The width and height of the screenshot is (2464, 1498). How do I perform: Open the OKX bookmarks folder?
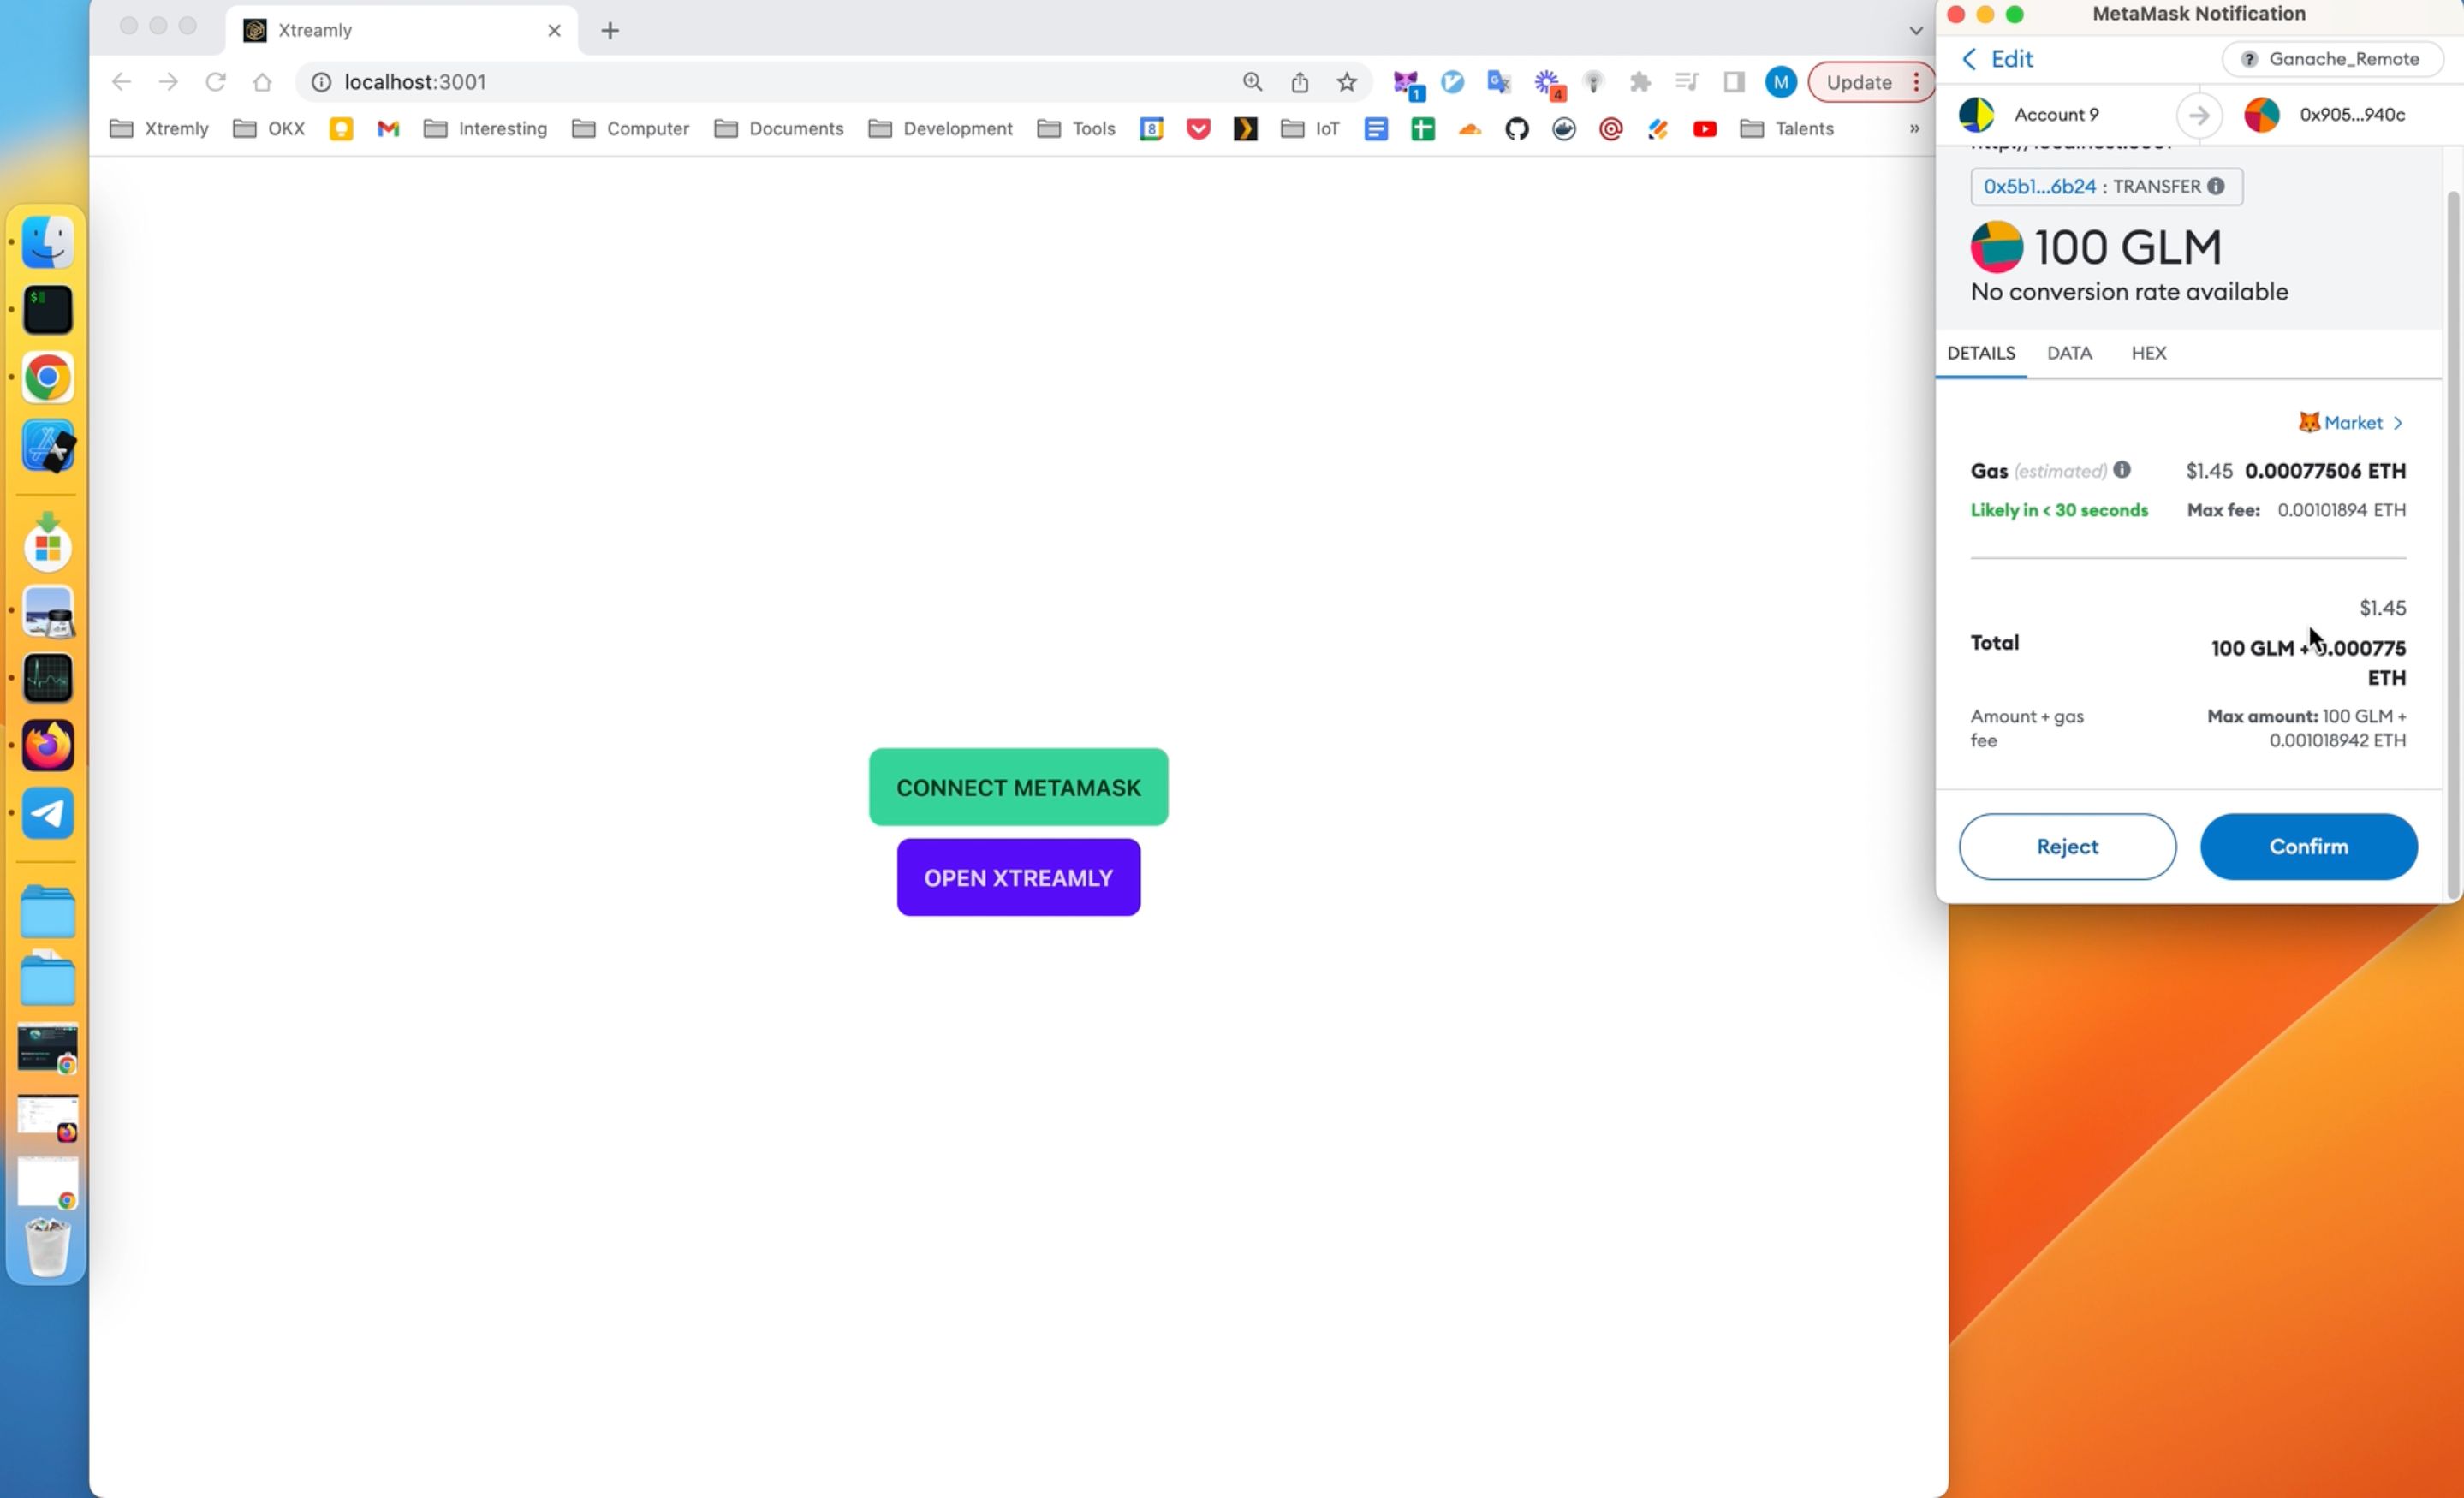(269, 129)
